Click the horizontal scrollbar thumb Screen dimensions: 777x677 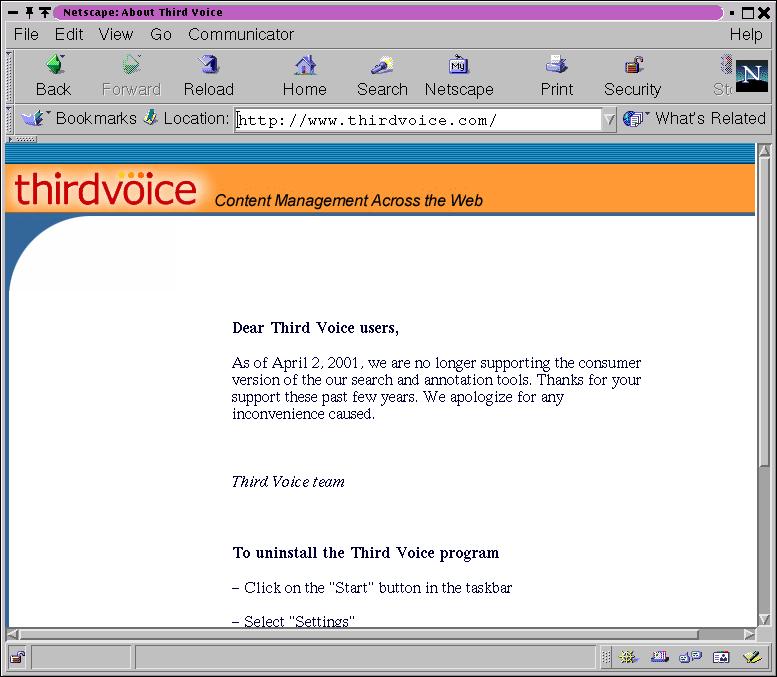point(359,634)
